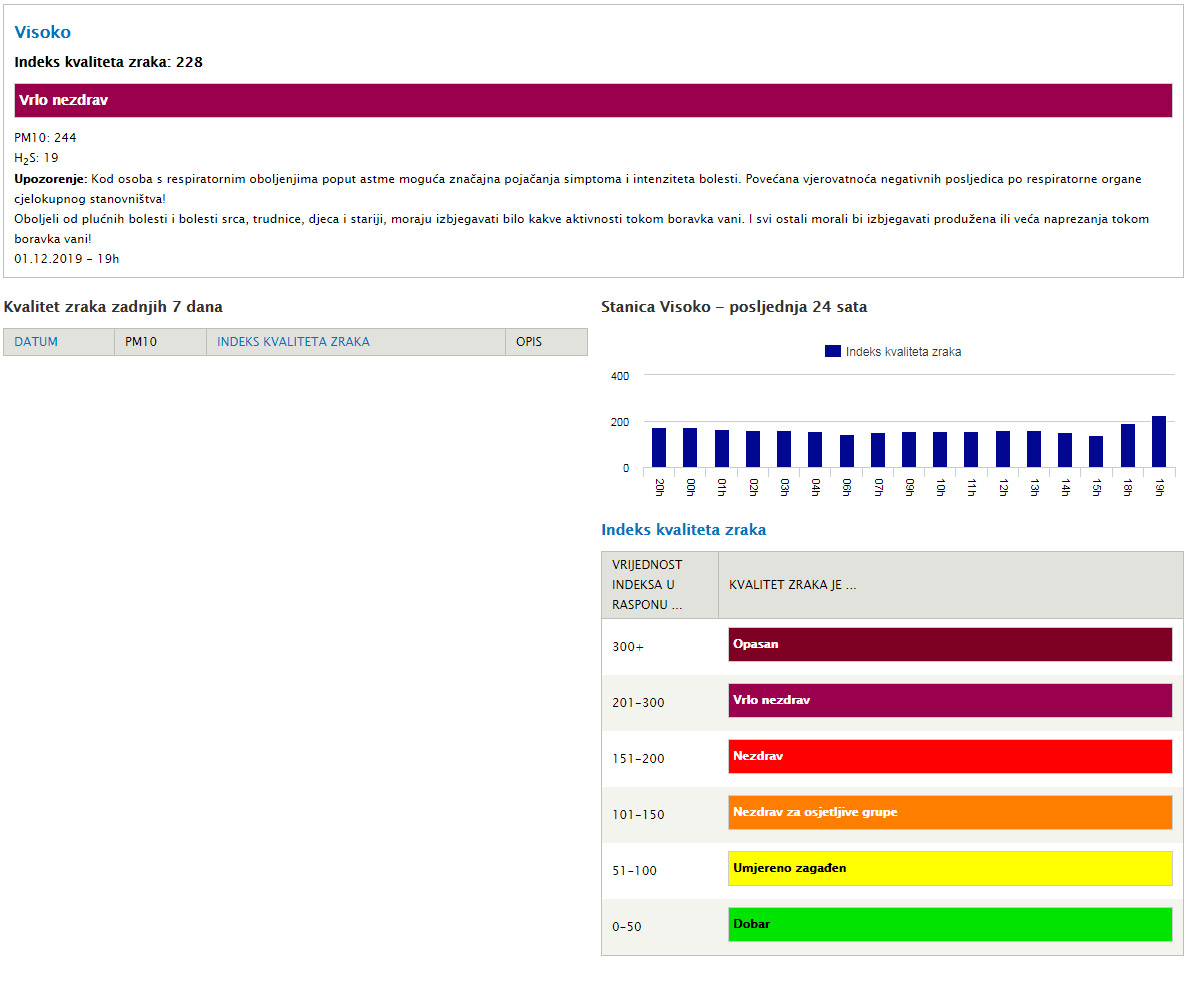Click the 18h bar in chart

(1128, 446)
